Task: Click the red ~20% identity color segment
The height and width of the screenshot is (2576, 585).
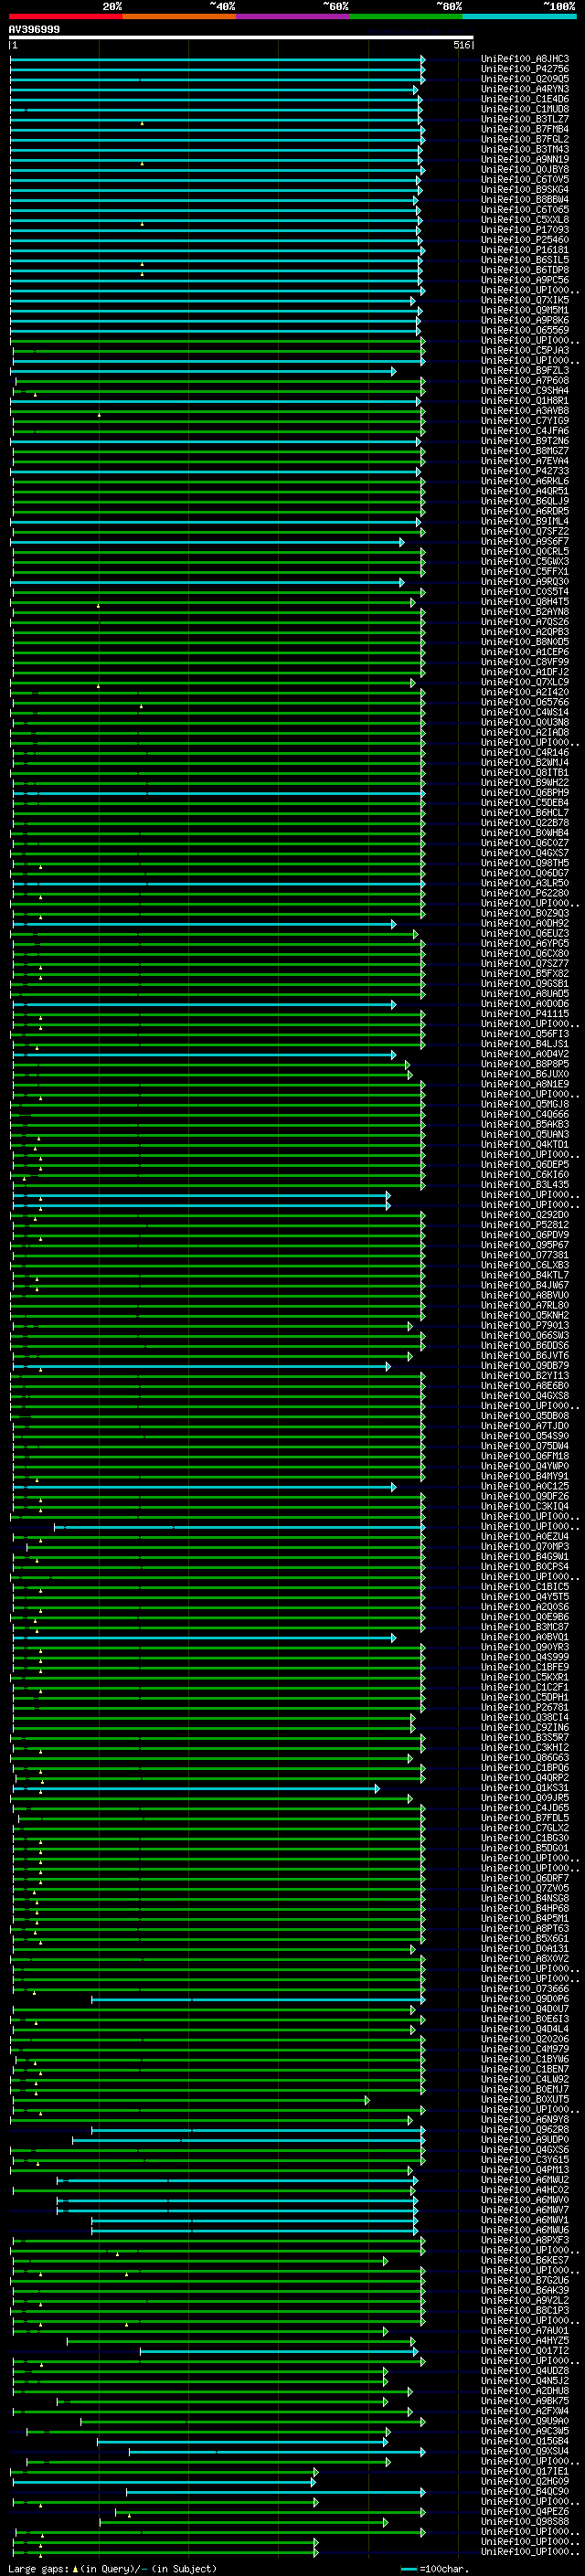Action: 65,16
